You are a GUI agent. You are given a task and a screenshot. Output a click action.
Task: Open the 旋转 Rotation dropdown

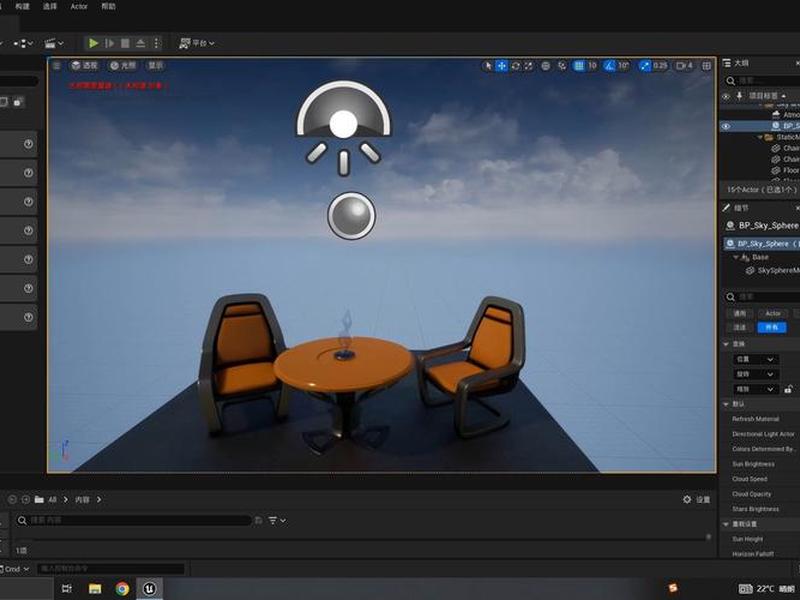click(755, 374)
